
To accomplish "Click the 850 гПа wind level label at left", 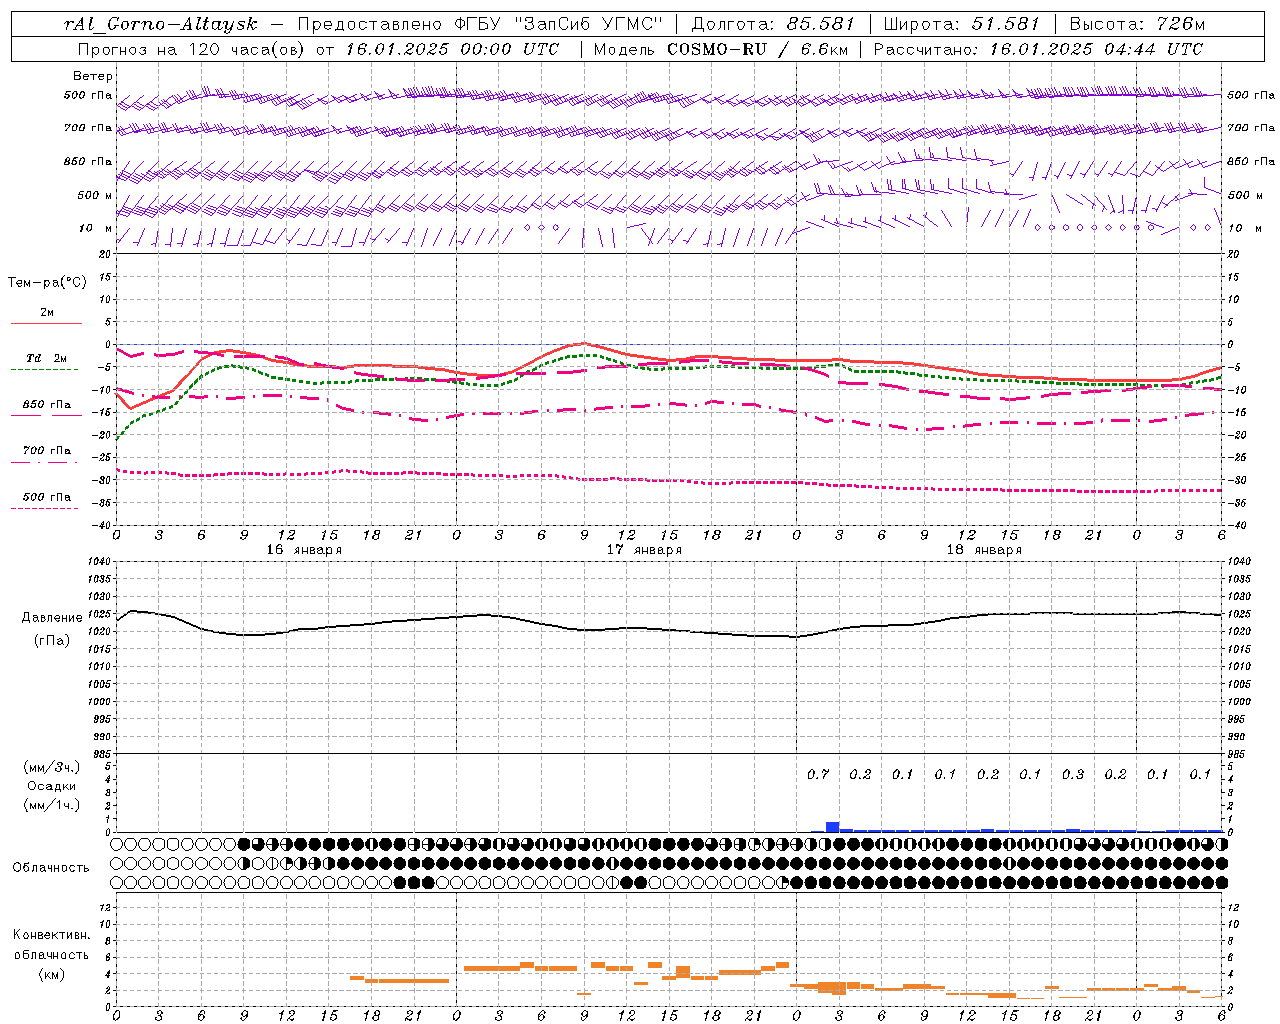I will (88, 162).
